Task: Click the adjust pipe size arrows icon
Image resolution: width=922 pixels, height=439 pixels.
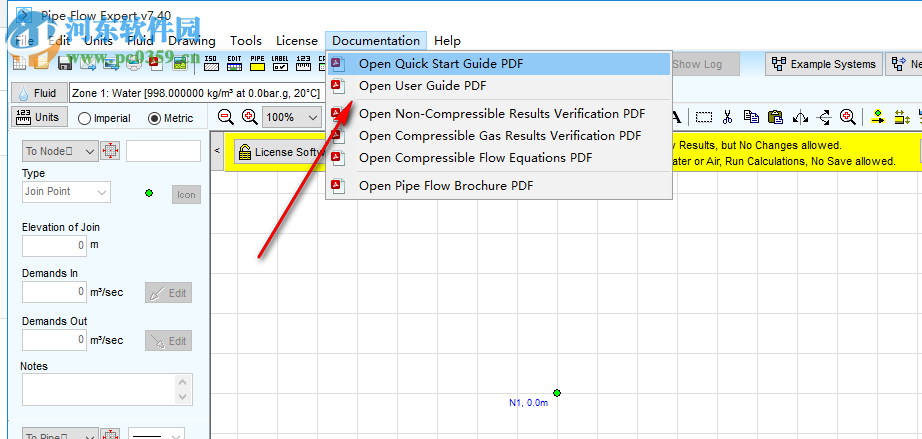Action: tap(901, 117)
